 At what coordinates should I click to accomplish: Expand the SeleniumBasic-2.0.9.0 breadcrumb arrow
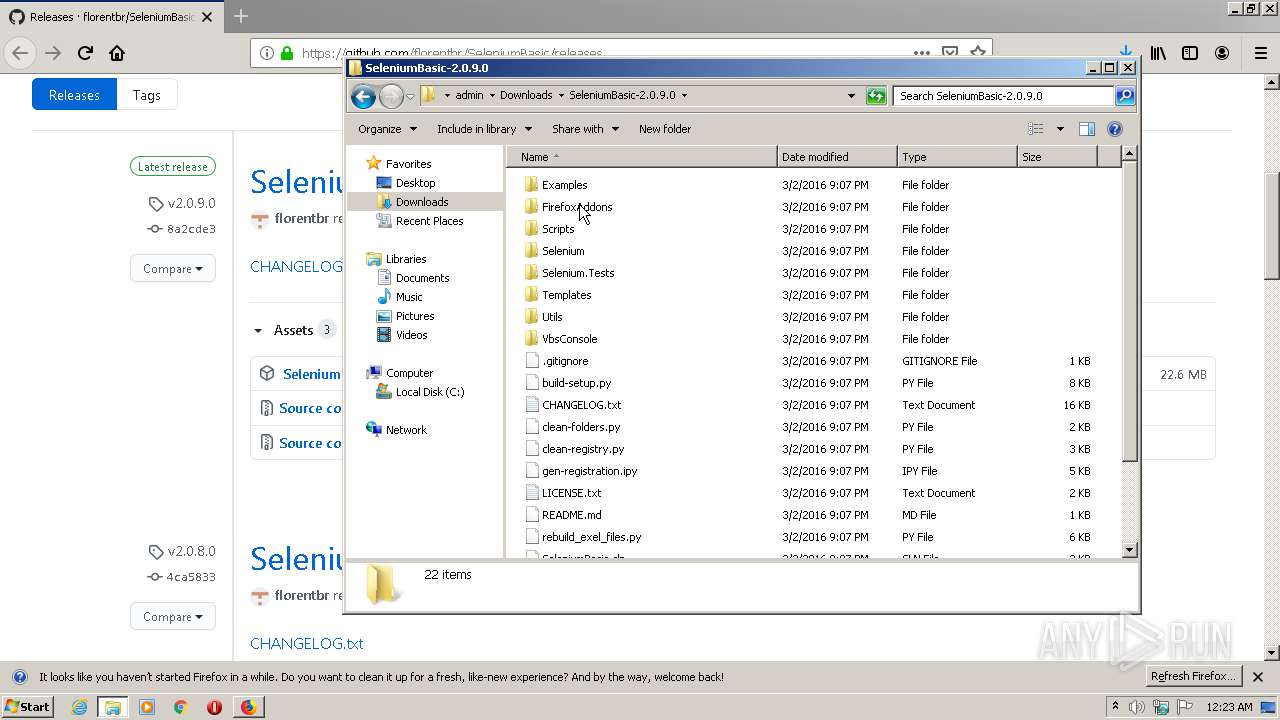pyautogui.click(x=684, y=96)
